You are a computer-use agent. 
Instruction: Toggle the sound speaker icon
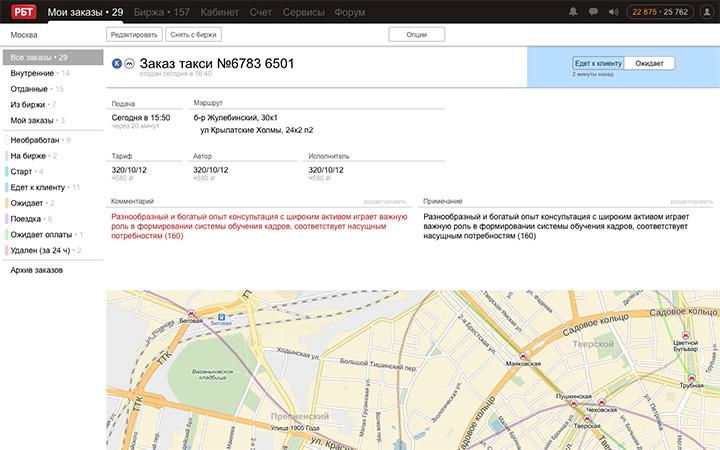(x=613, y=12)
